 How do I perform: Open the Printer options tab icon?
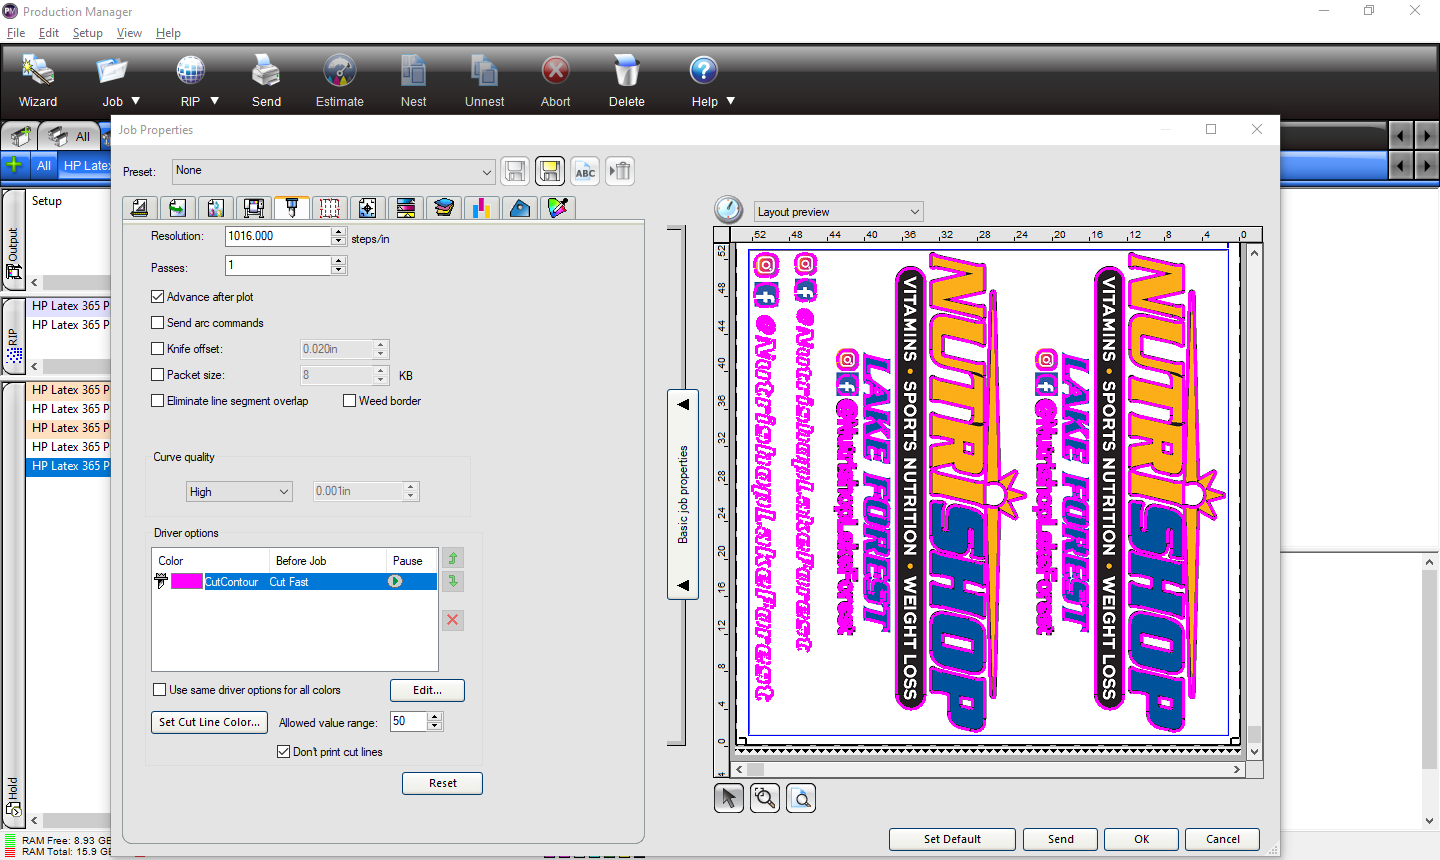tap(253, 208)
